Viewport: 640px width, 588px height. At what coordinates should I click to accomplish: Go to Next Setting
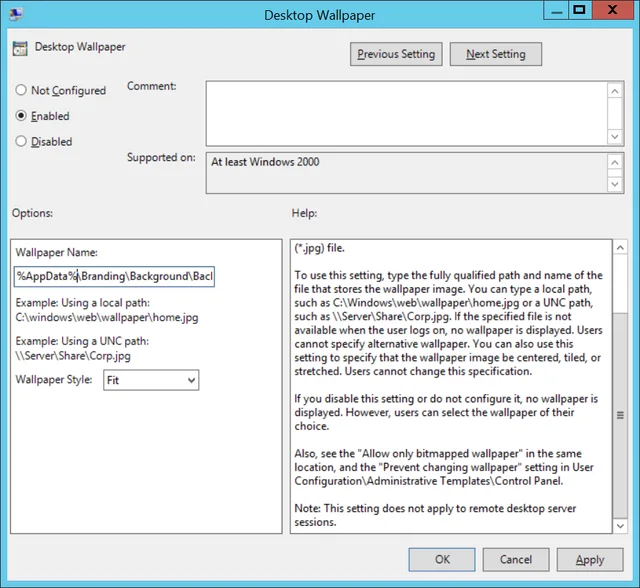tap(496, 54)
